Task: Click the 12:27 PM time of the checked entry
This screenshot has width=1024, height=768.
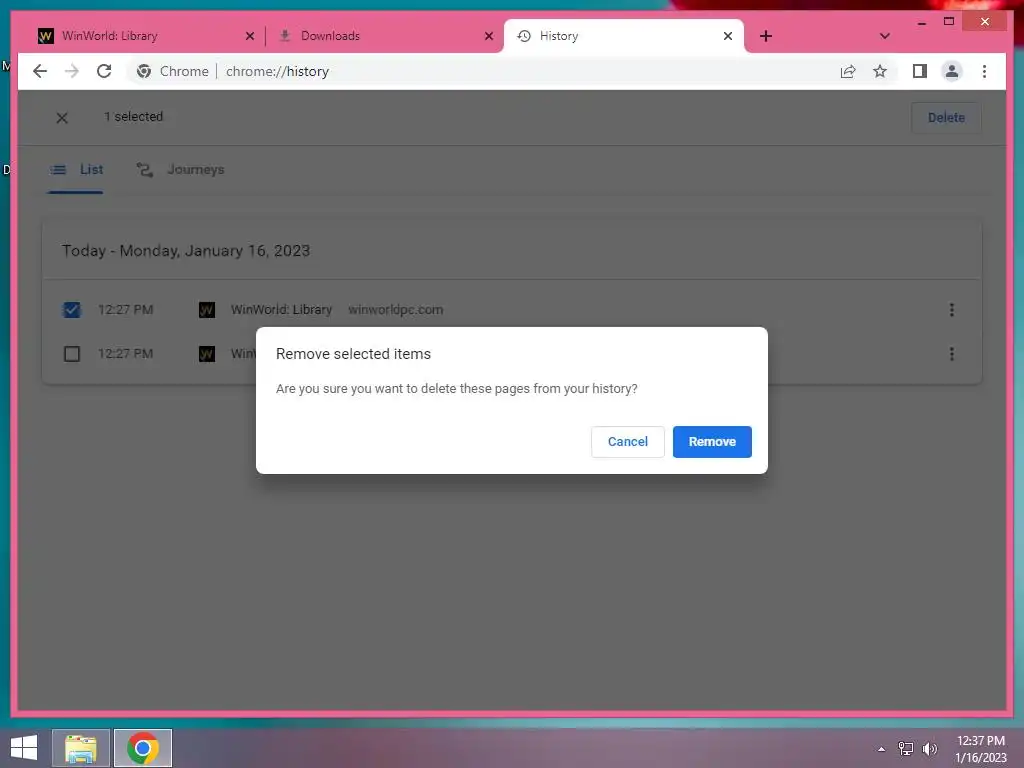Action: tap(125, 310)
